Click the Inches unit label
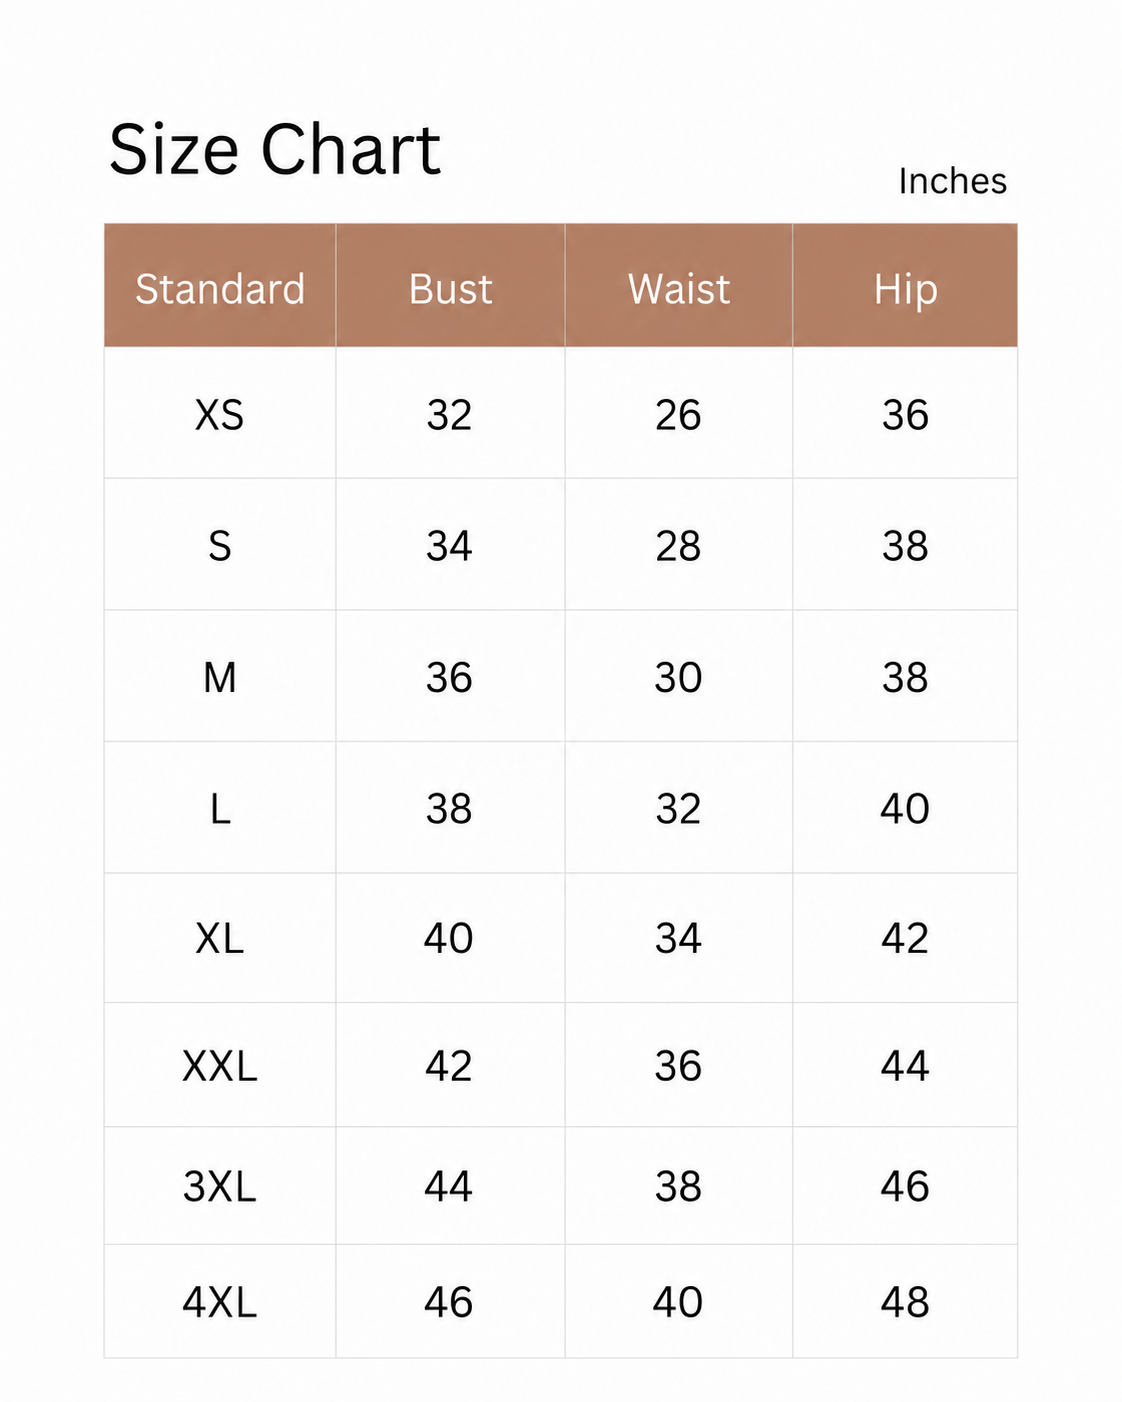This screenshot has width=1122, height=1402. tap(952, 181)
